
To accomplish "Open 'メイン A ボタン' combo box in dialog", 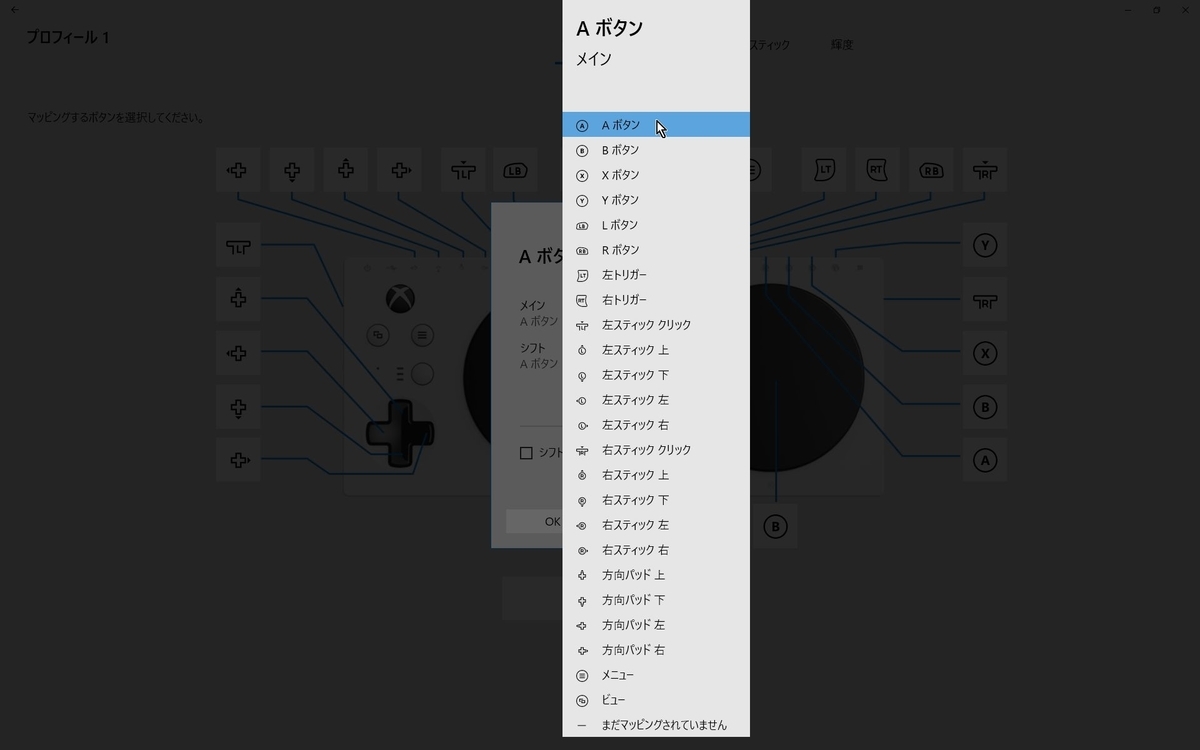I will coord(541,313).
